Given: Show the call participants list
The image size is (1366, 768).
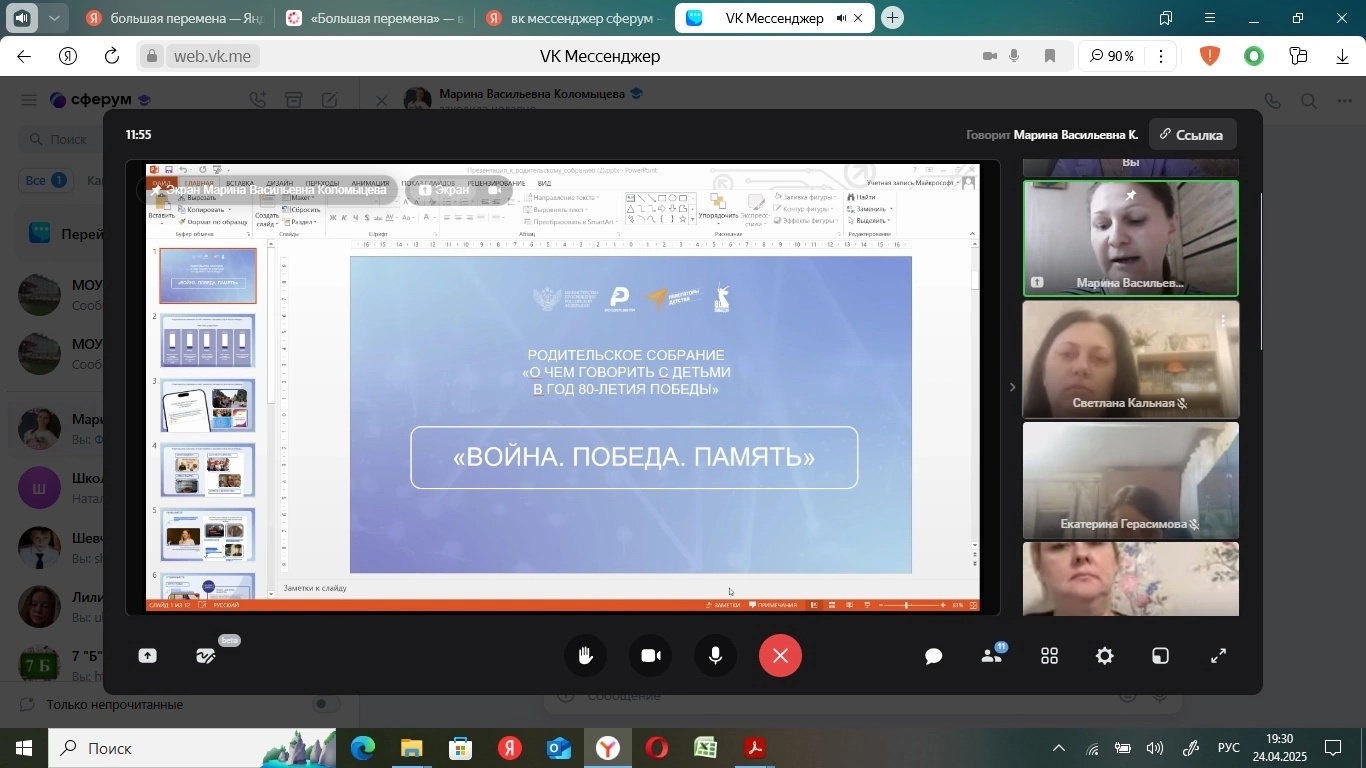Looking at the screenshot, I should 992,656.
